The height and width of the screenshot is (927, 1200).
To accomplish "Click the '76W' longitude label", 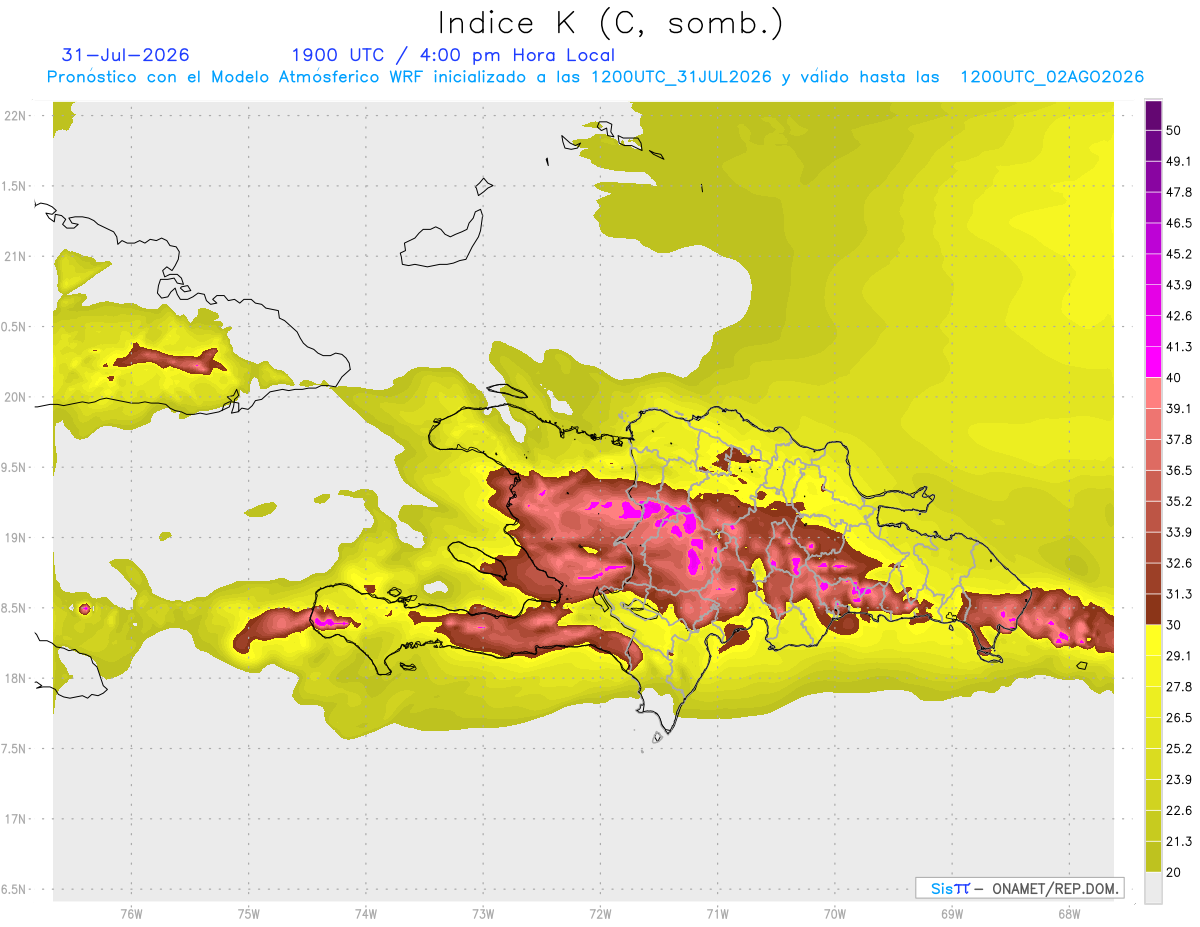I will pyautogui.click(x=131, y=914).
